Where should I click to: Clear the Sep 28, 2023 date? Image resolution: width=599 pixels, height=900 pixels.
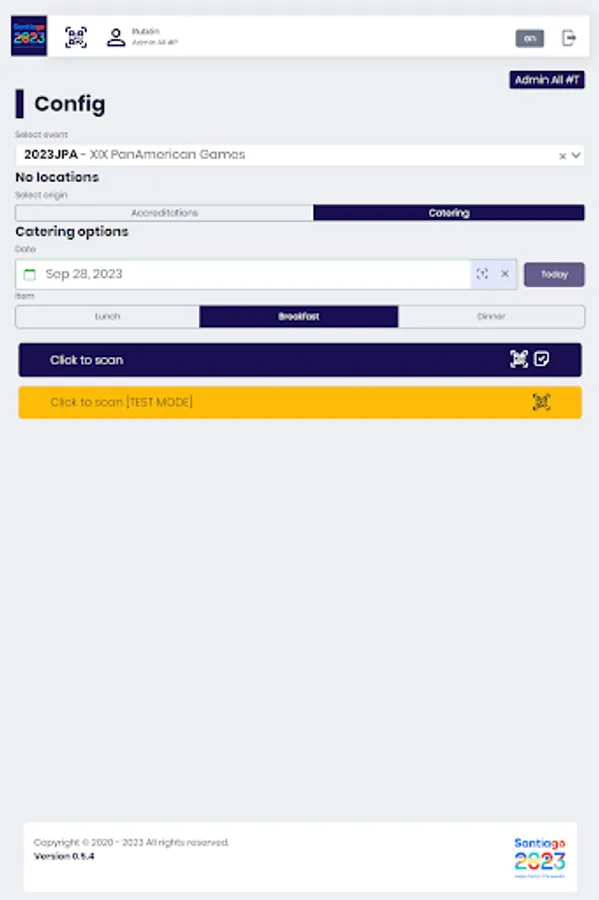504,273
